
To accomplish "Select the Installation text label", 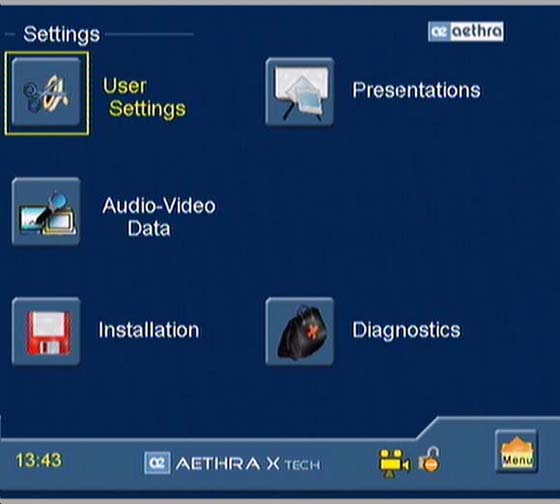I will (x=149, y=330).
